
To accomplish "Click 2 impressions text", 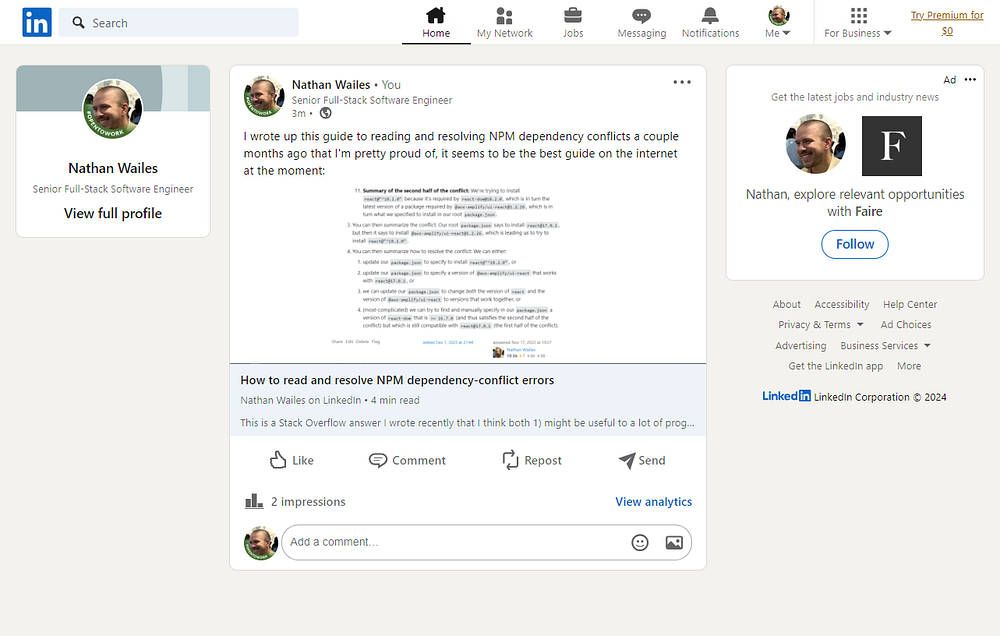I will point(308,502).
